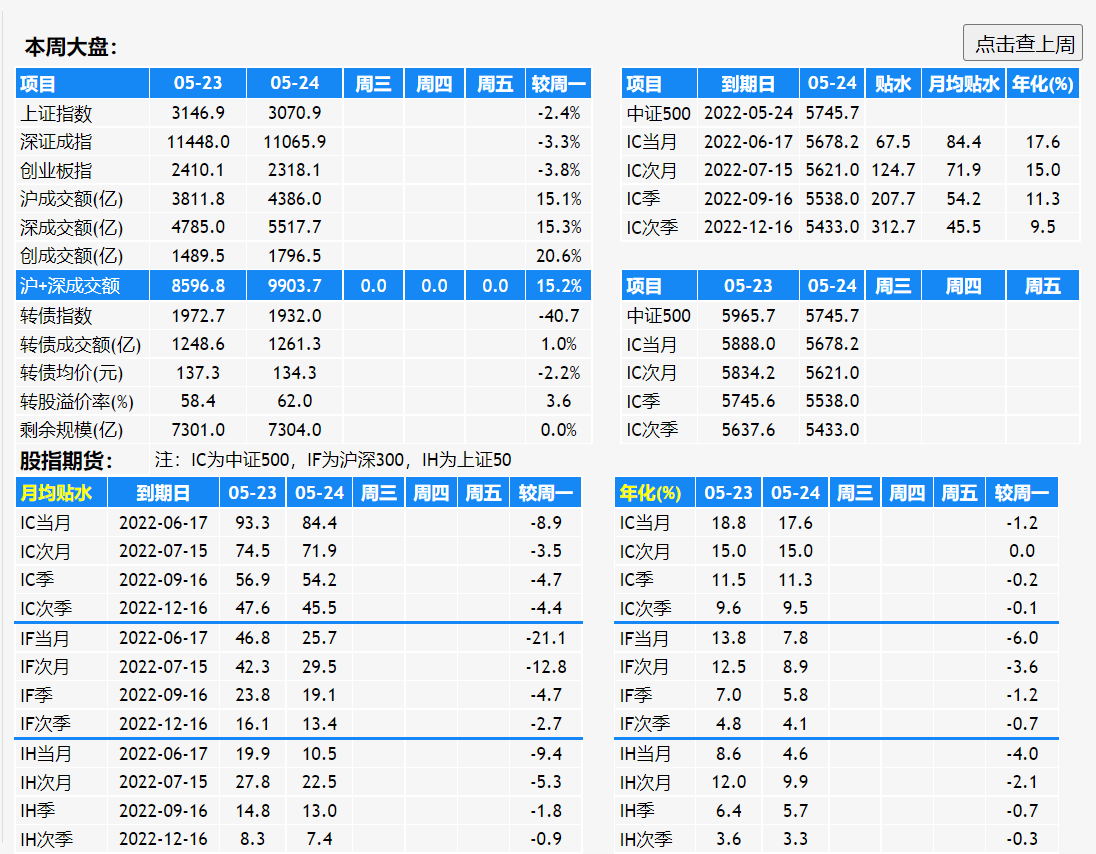Click the 点击查上周 button
Screen dimensions: 1096x854
pos(1023,44)
